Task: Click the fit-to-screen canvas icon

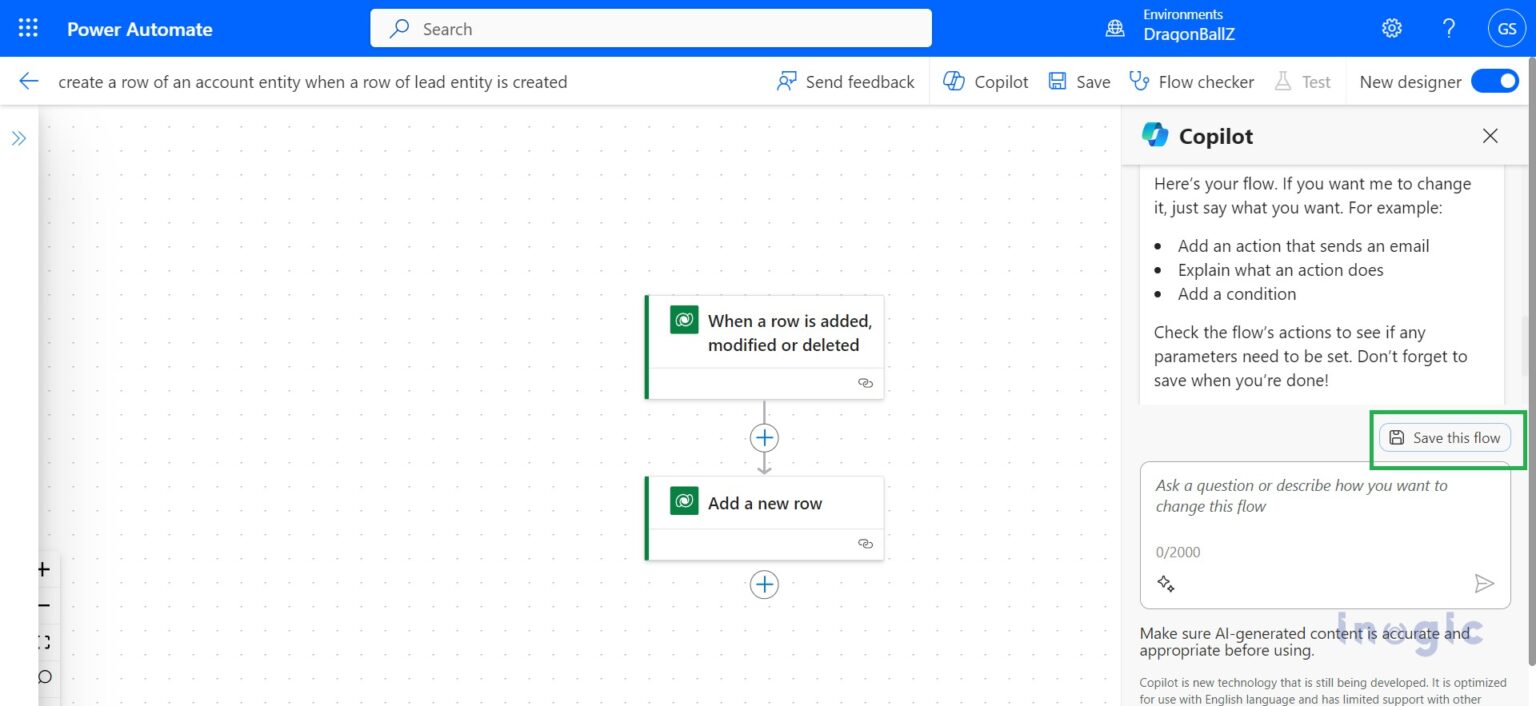Action: pyautogui.click(x=42, y=641)
